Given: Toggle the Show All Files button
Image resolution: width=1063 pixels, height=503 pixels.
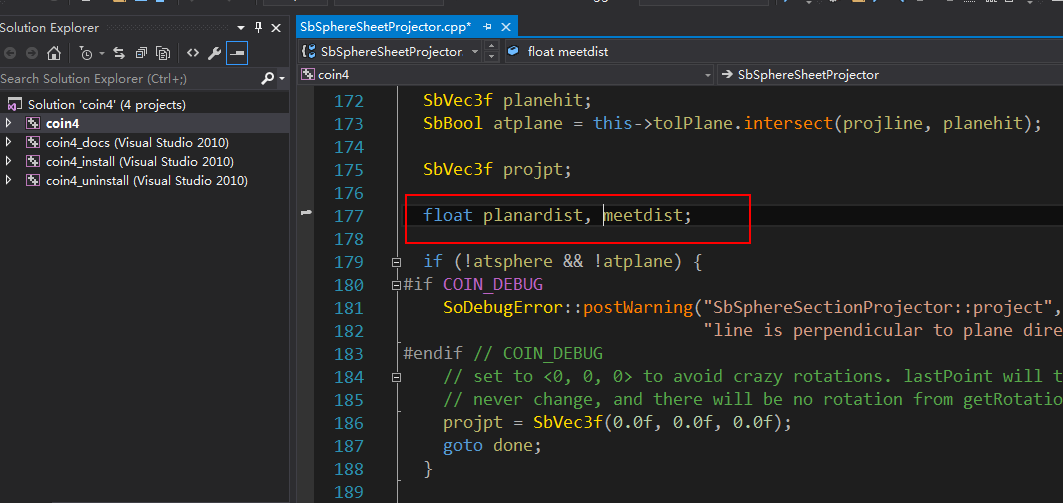Looking at the screenshot, I should pyautogui.click(x=164, y=53).
